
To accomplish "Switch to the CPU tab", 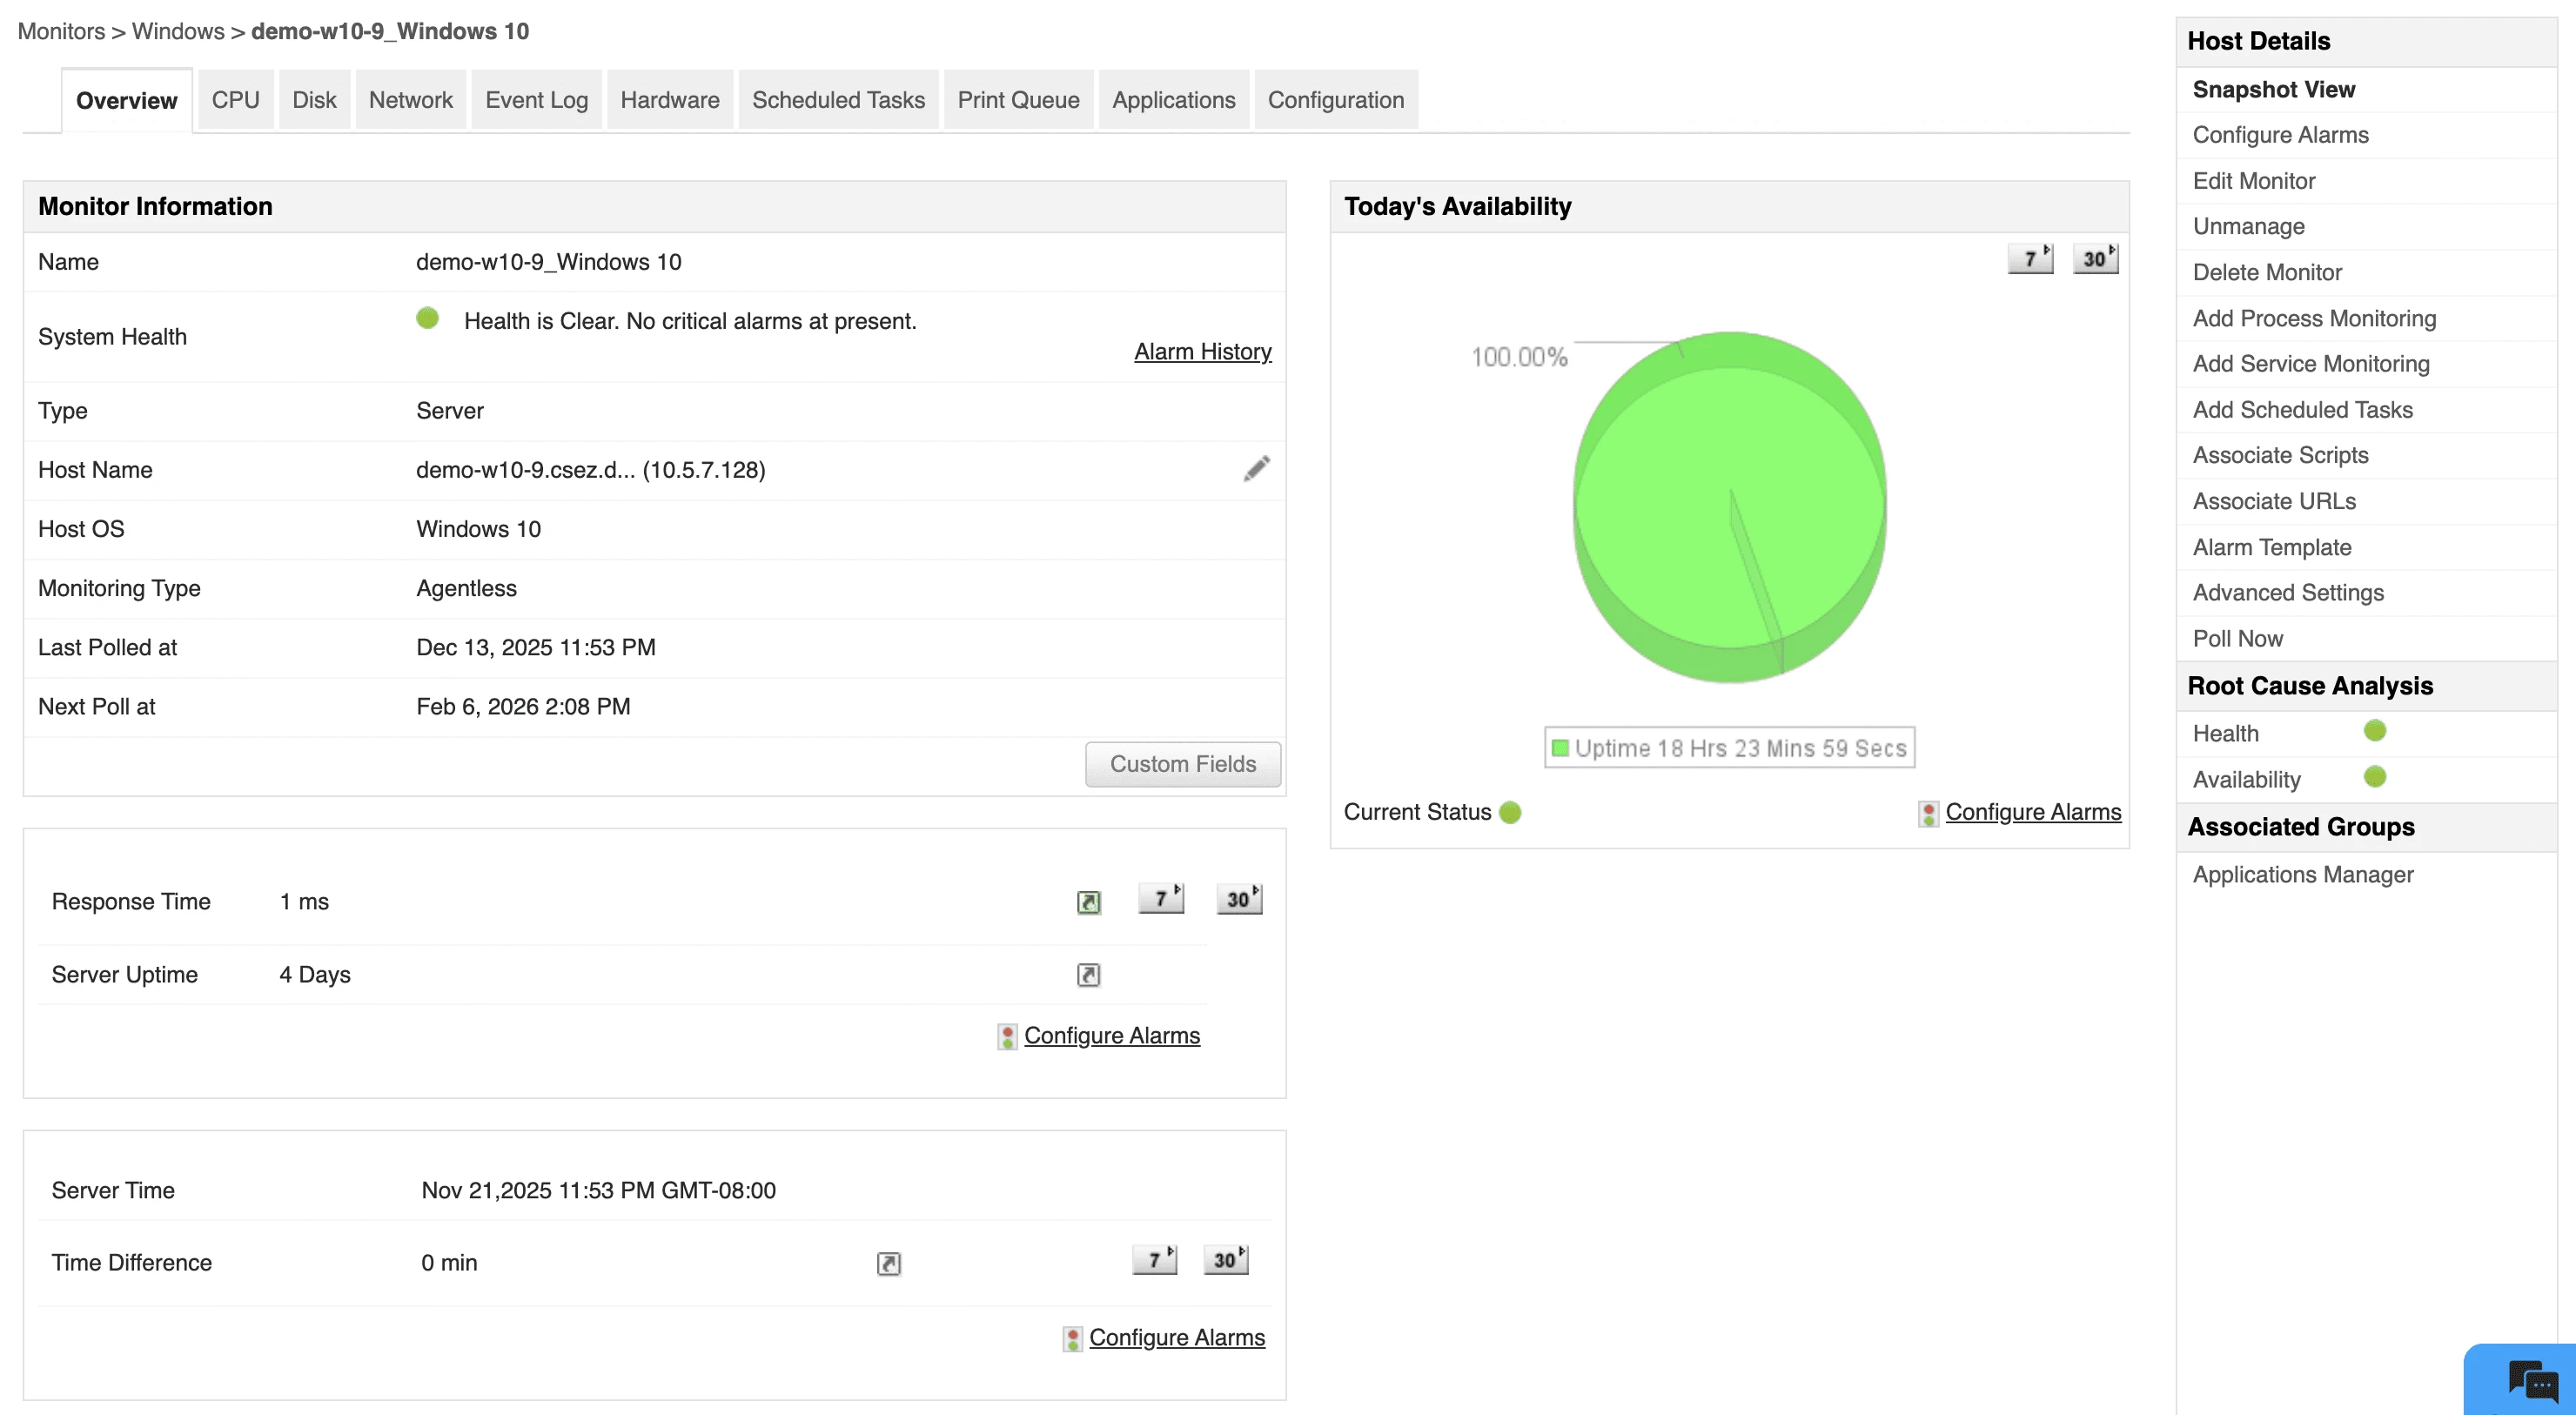I will pyautogui.click(x=235, y=100).
